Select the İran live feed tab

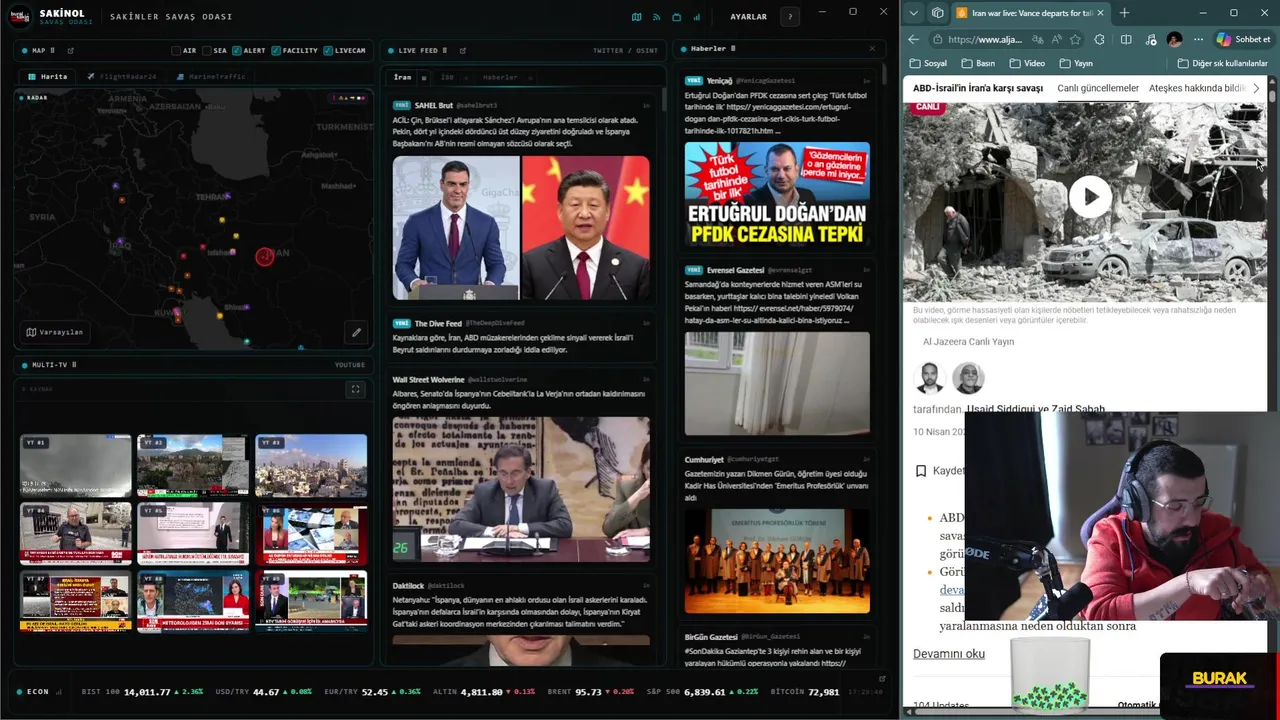[x=402, y=77]
